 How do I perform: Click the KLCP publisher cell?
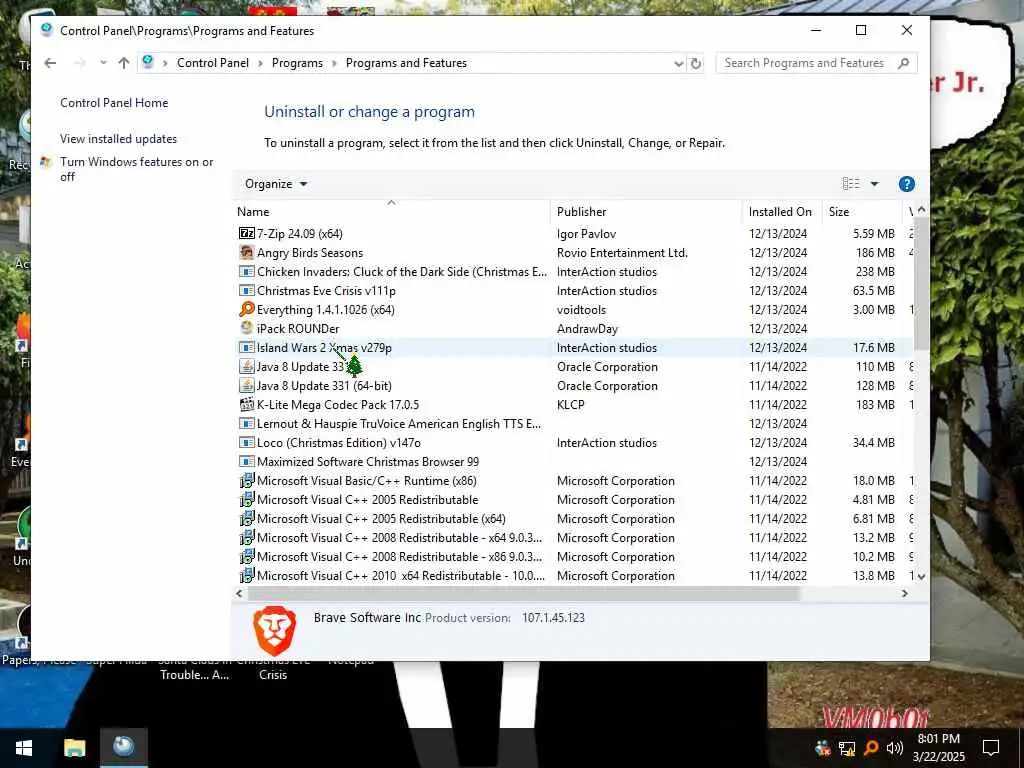tap(570, 404)
